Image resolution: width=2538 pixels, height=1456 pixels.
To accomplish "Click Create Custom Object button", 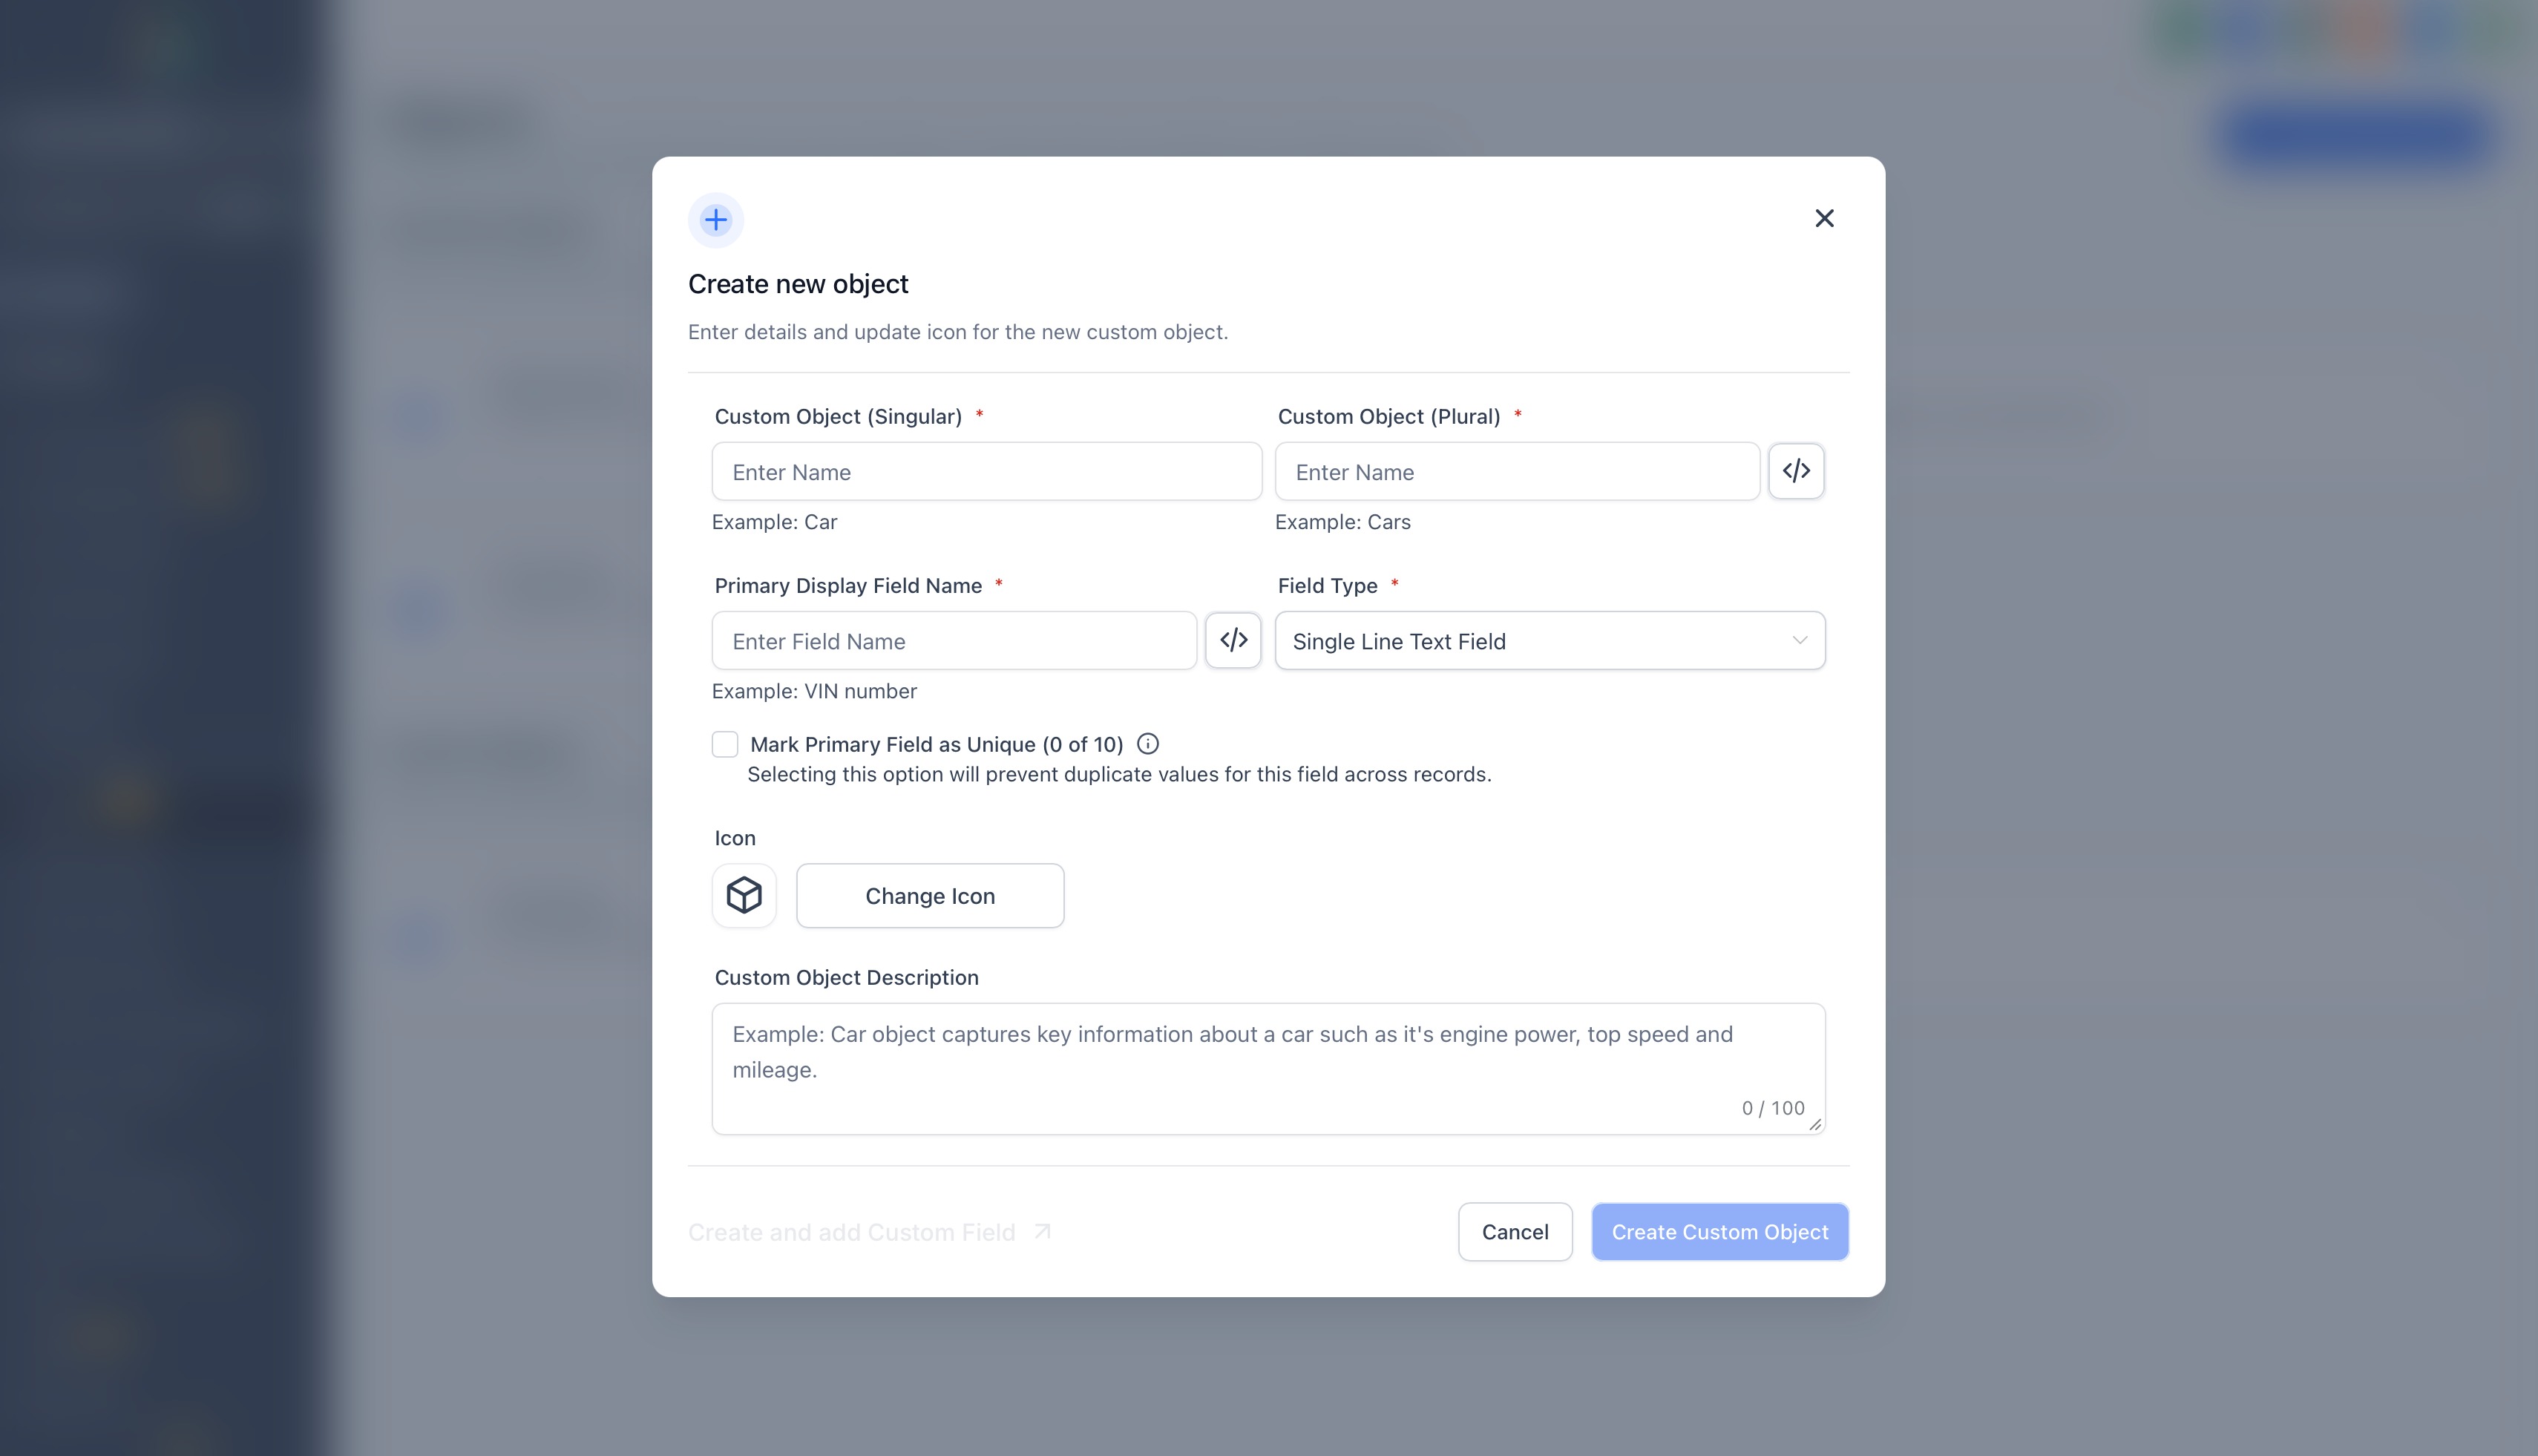I will click(1719, 1232).
